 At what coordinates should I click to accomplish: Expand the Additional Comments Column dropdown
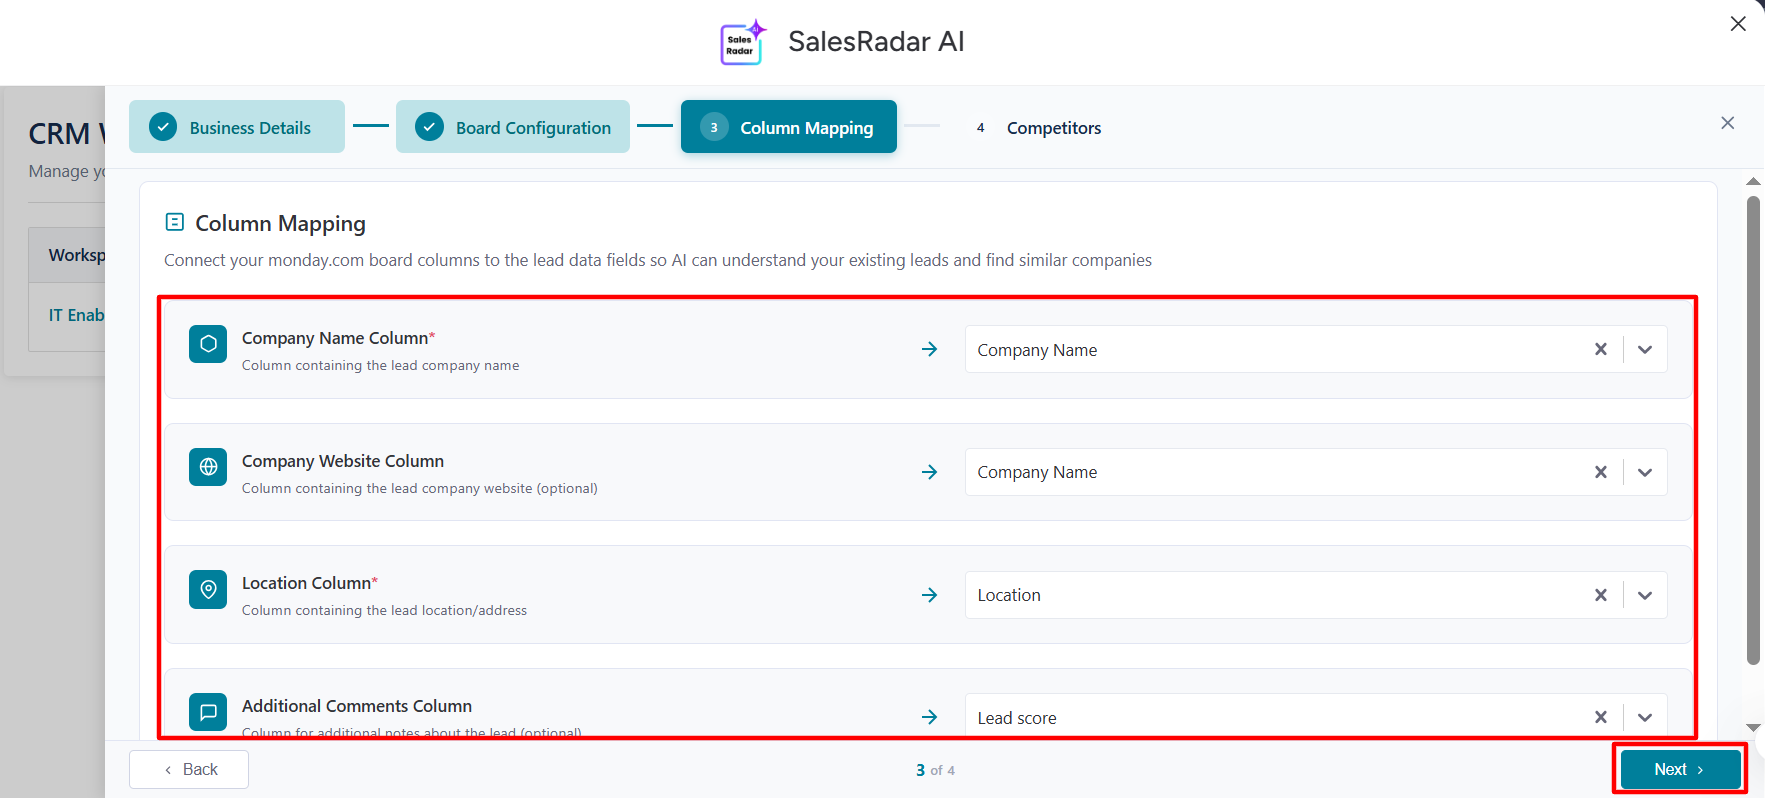[1645, 717]
